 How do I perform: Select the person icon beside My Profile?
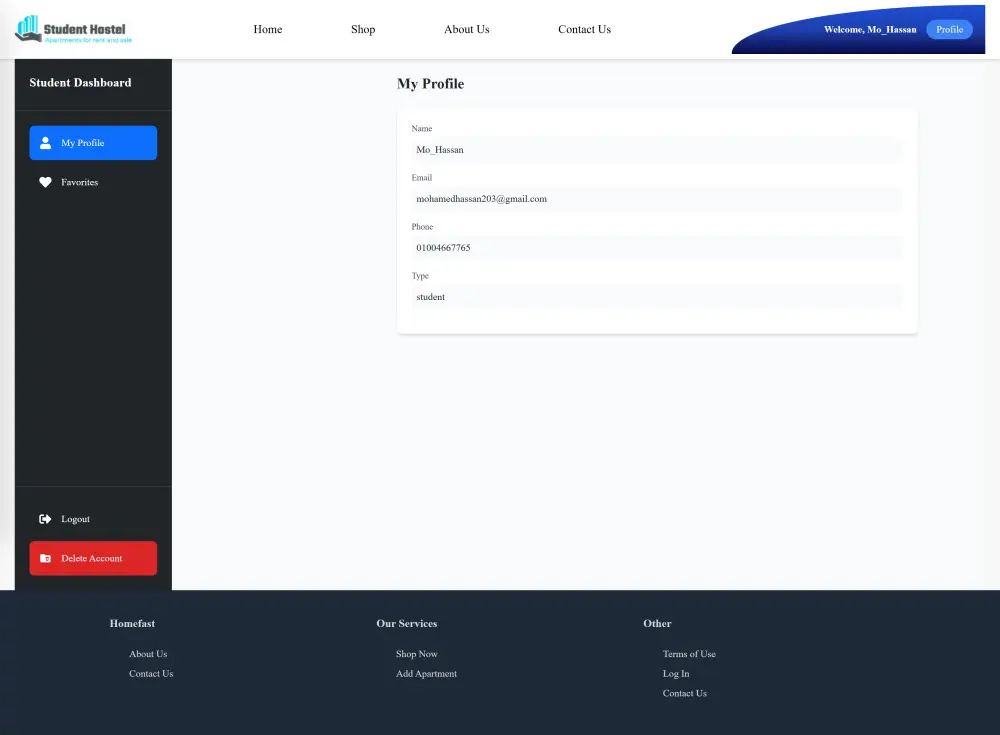click(x=45, y=142)
